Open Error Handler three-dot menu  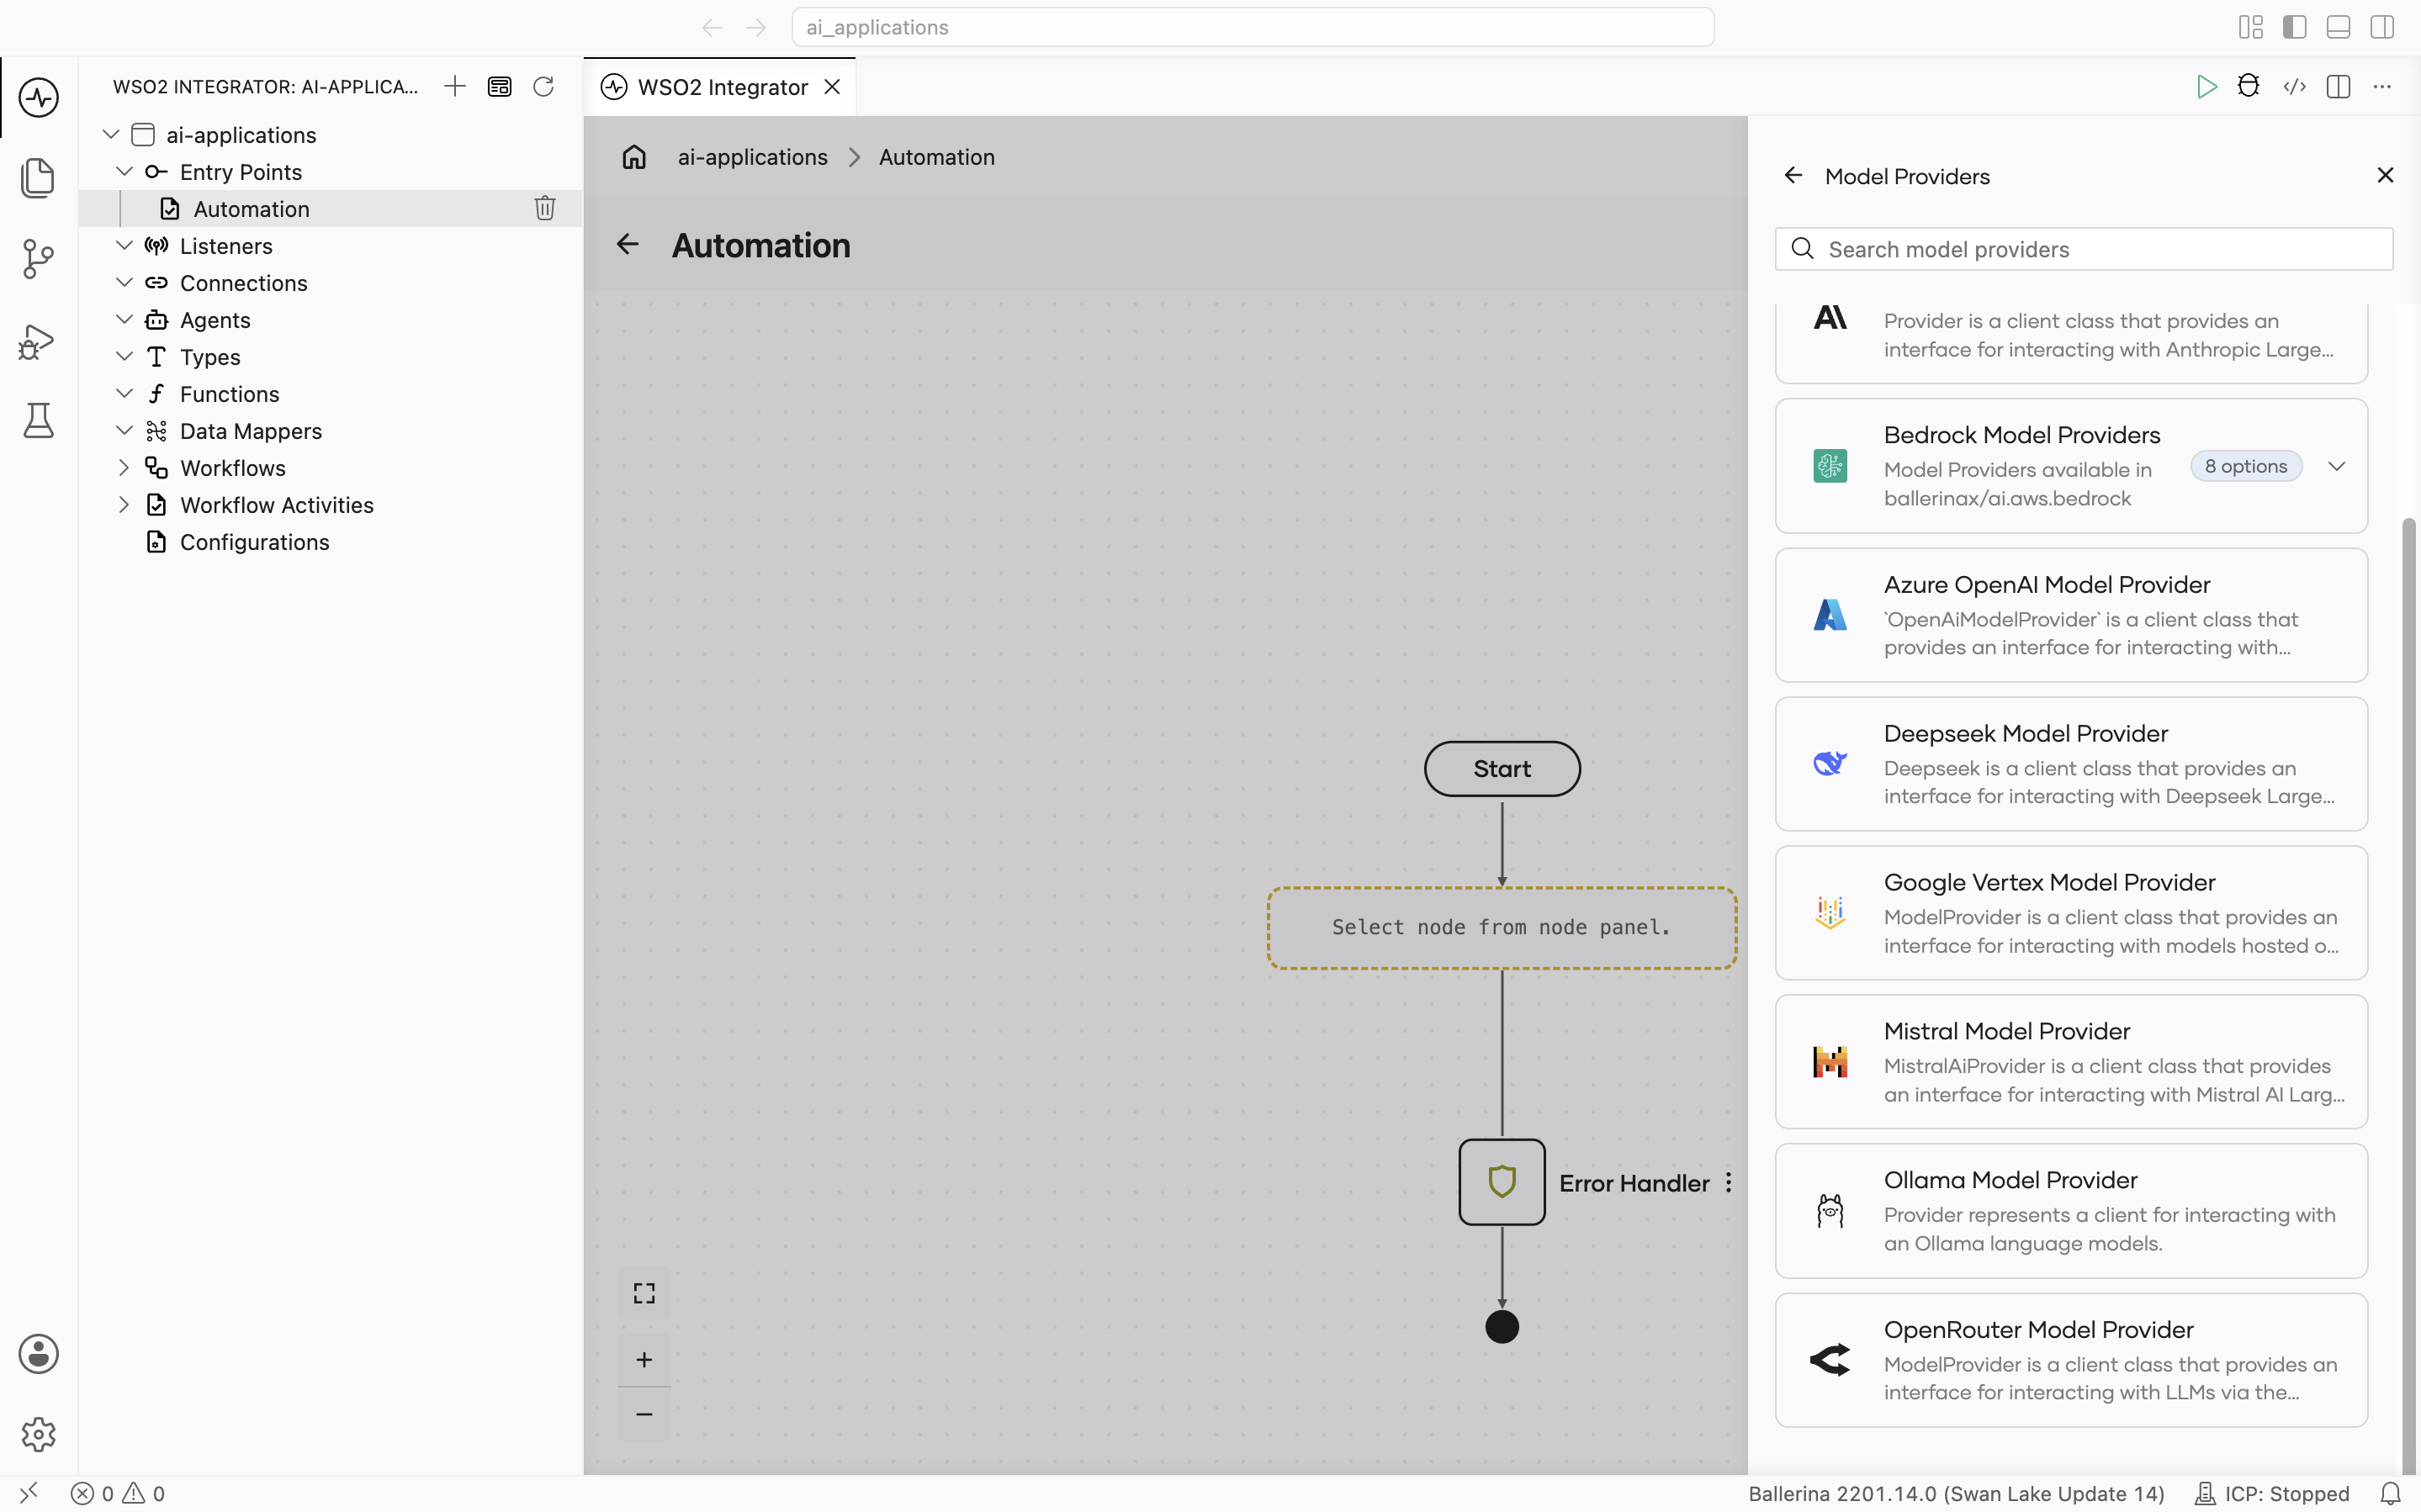(1728, 1182)
